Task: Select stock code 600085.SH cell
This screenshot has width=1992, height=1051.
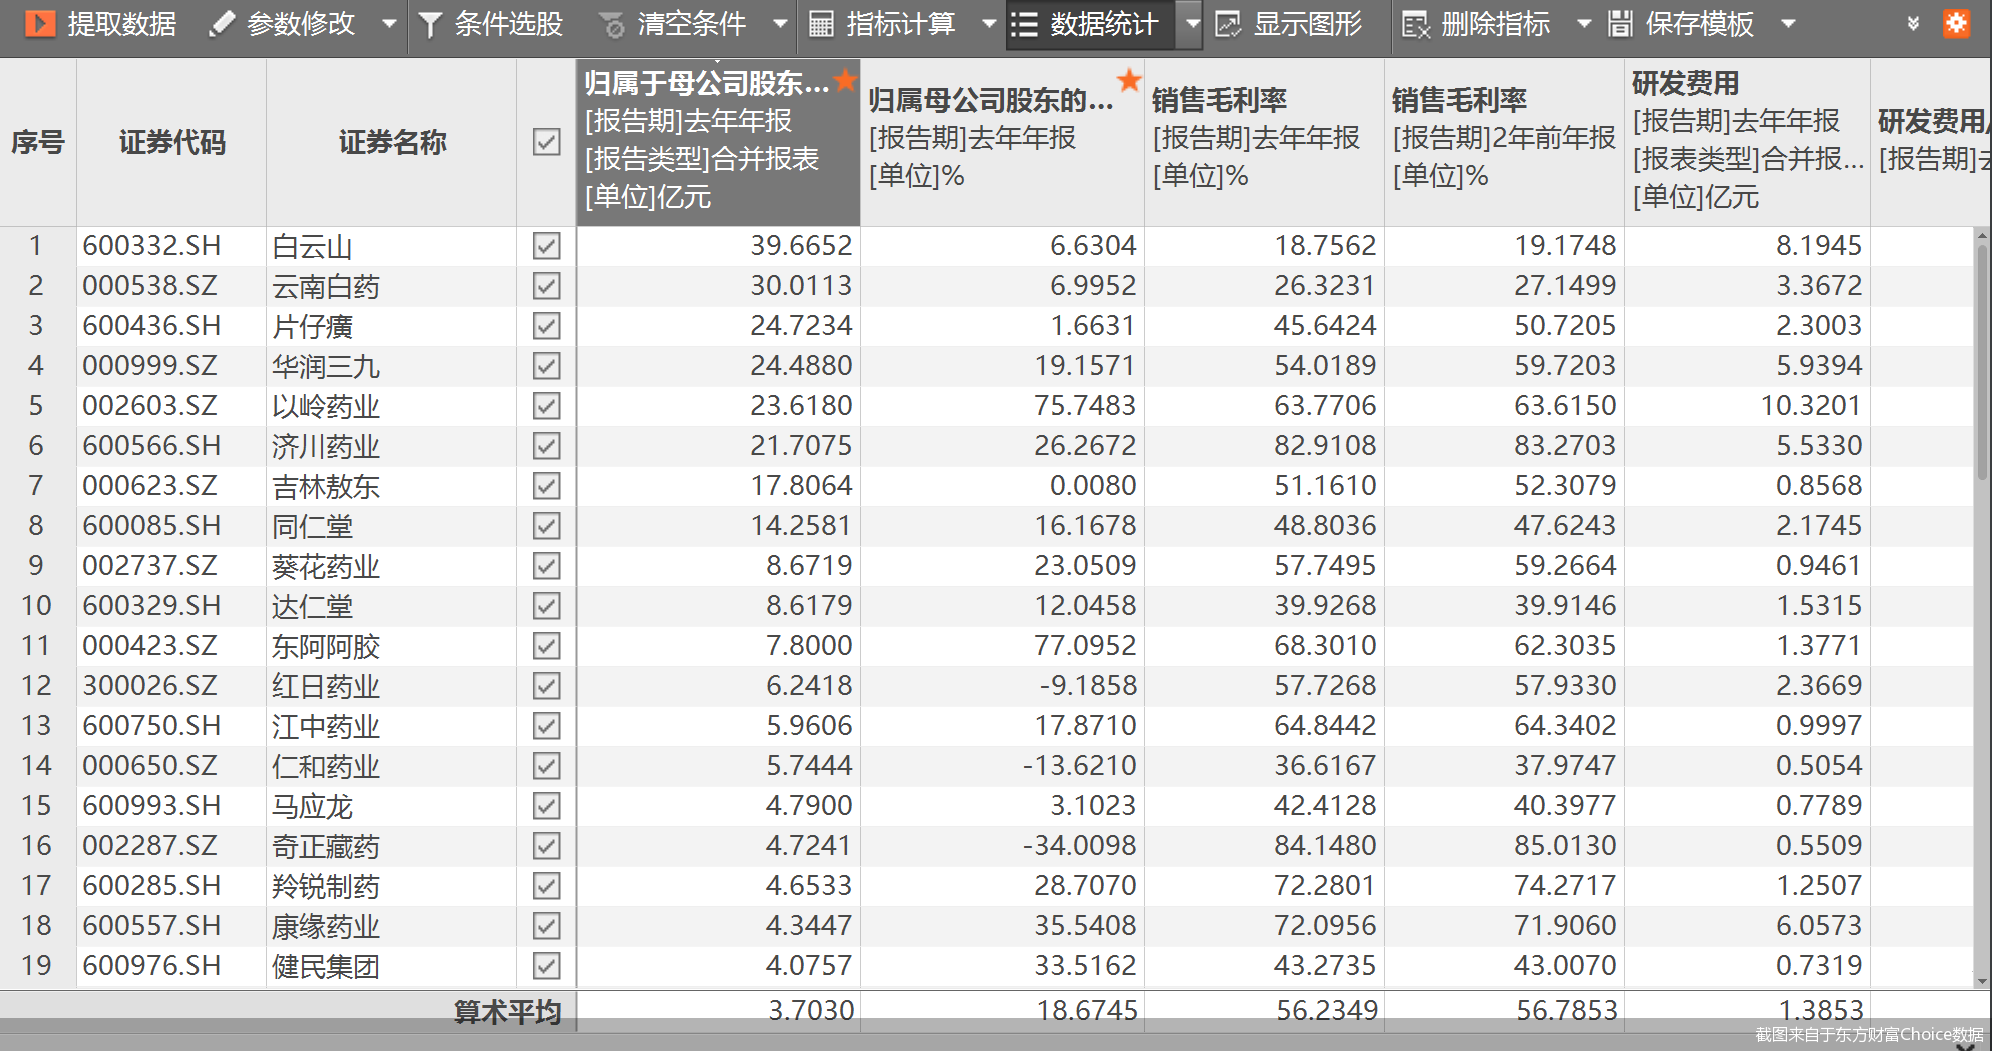Action: (x=172, y=526)
